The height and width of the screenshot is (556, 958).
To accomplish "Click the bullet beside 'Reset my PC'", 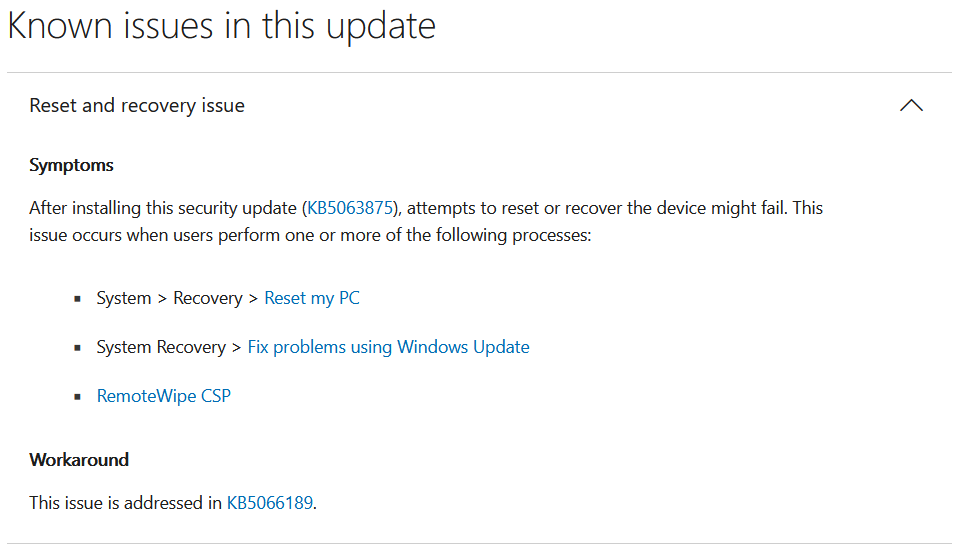I will coord(76,299).
